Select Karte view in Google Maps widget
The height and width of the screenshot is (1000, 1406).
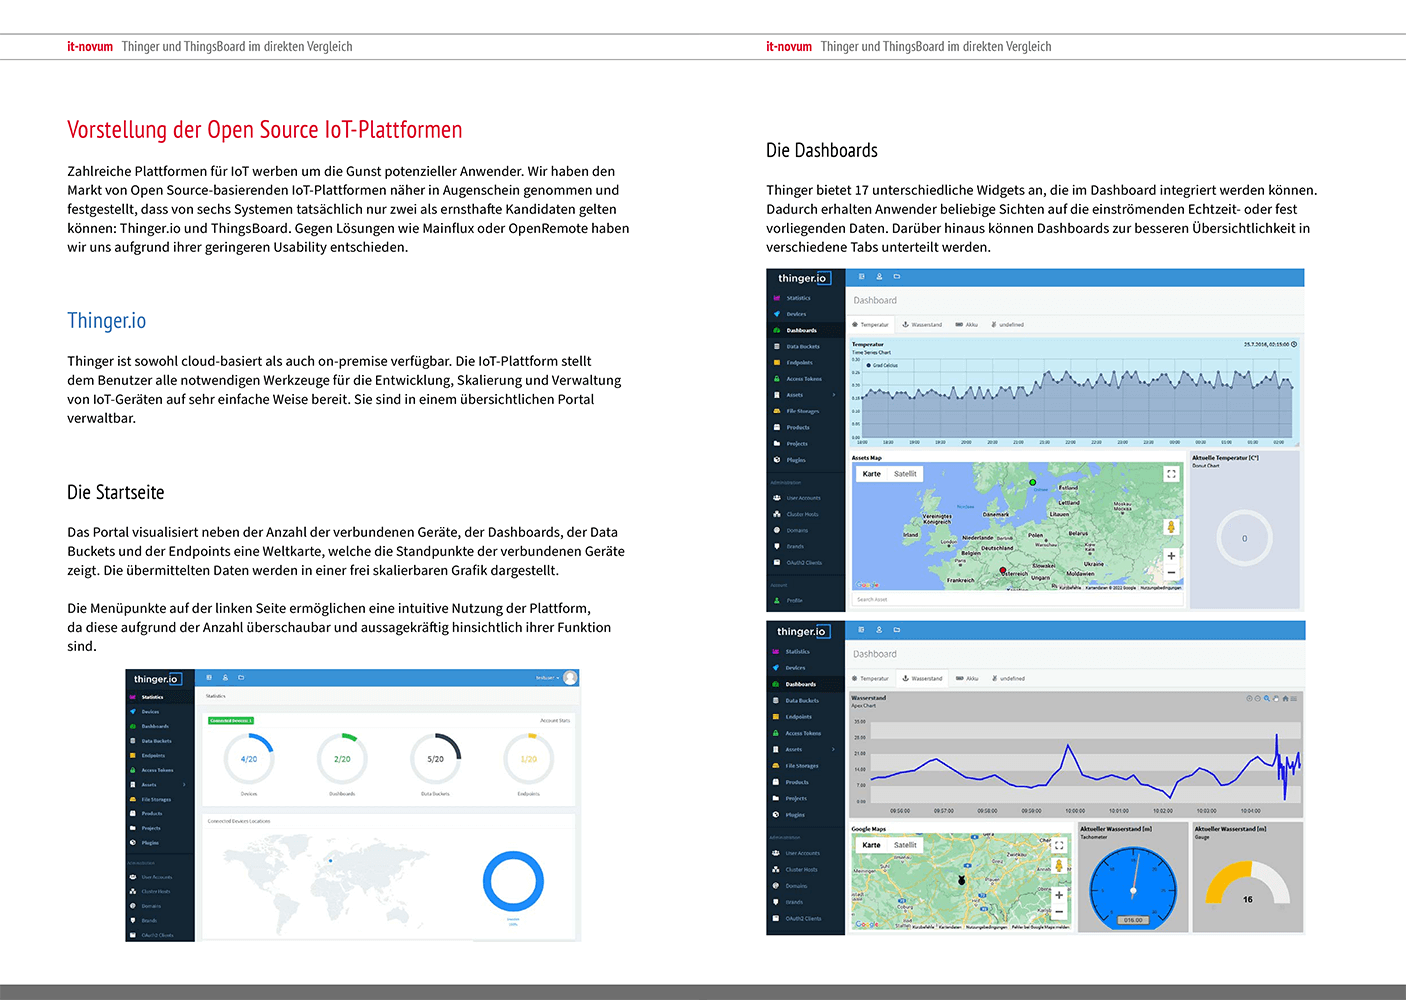[872, 845]
